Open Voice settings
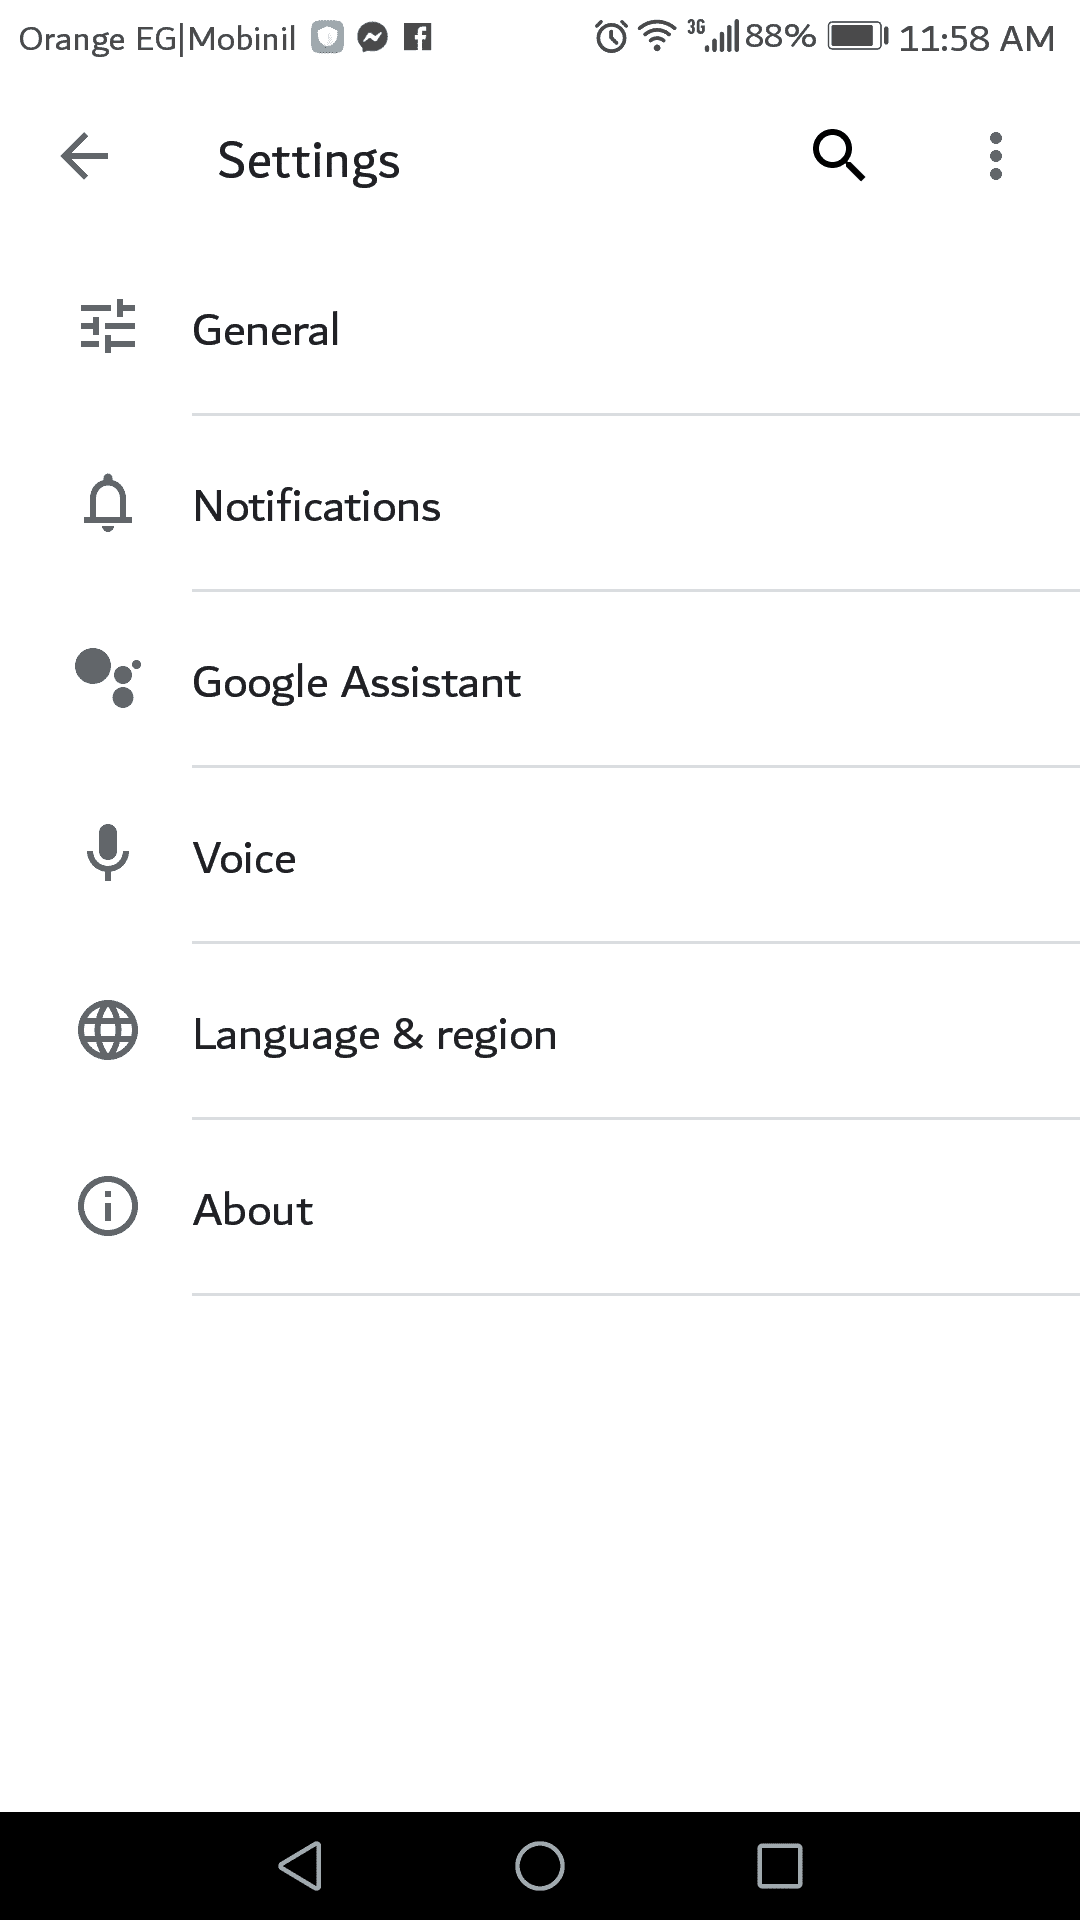 tap(245, 858)
